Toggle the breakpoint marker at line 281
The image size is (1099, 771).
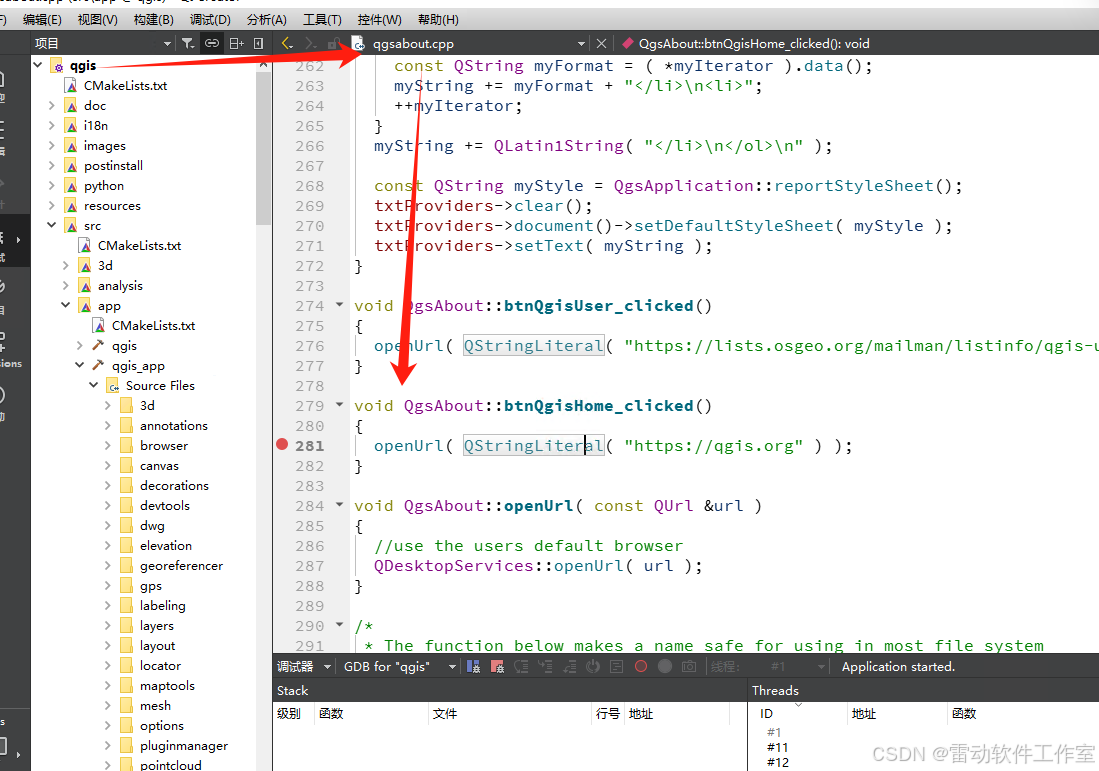tap(282, 444)
